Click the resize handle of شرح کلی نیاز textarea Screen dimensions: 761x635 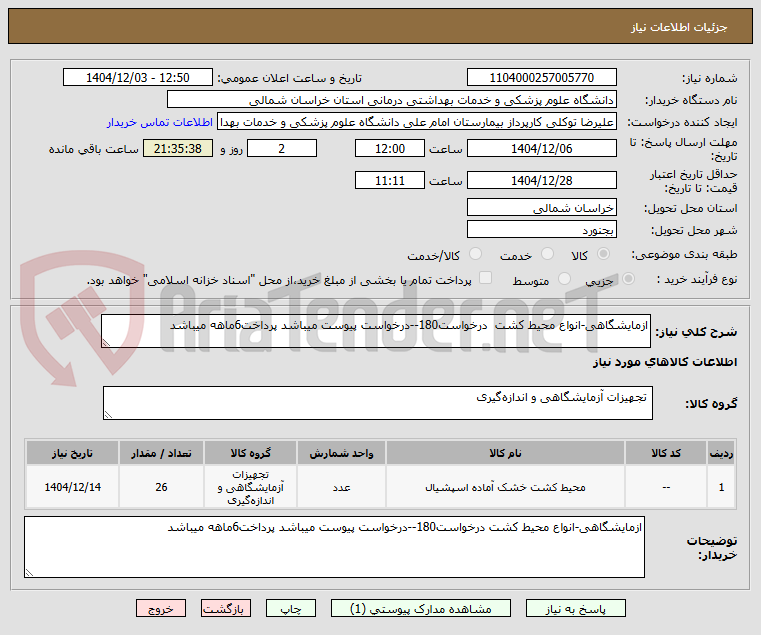(x=106, y=343)
